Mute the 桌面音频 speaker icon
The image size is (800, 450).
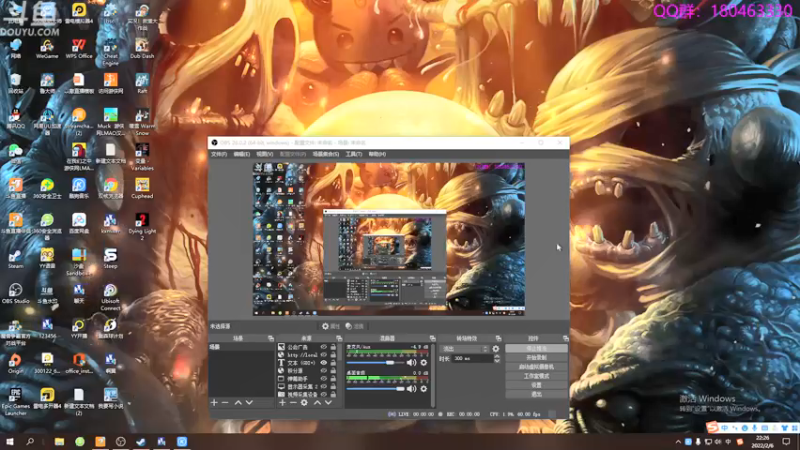pos(411,389)
